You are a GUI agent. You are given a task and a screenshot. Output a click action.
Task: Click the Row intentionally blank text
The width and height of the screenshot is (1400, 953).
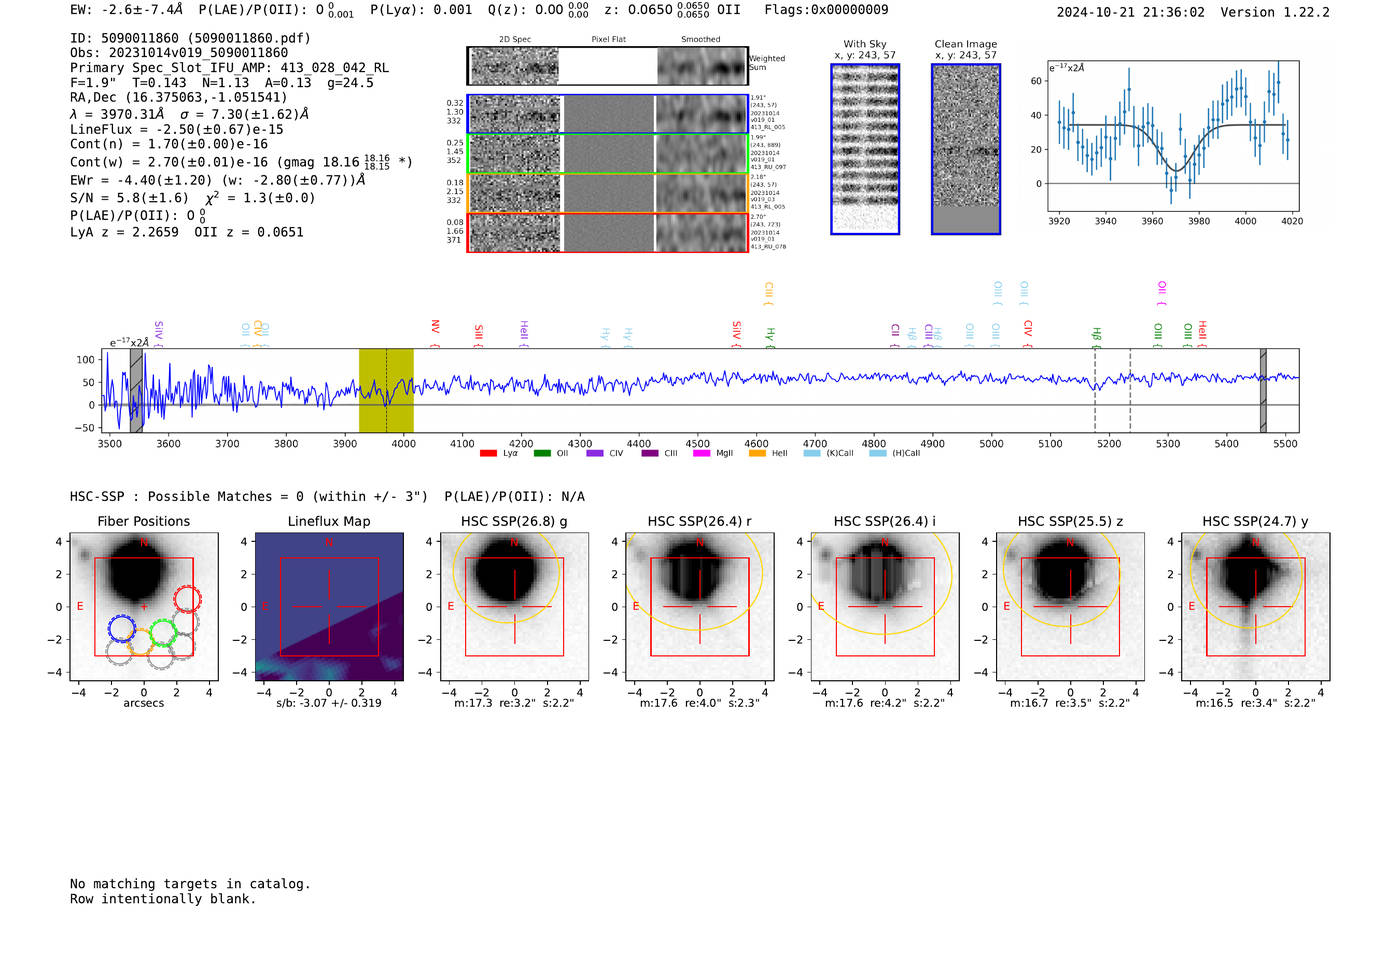pyautogui.click(x=163, y=899)
